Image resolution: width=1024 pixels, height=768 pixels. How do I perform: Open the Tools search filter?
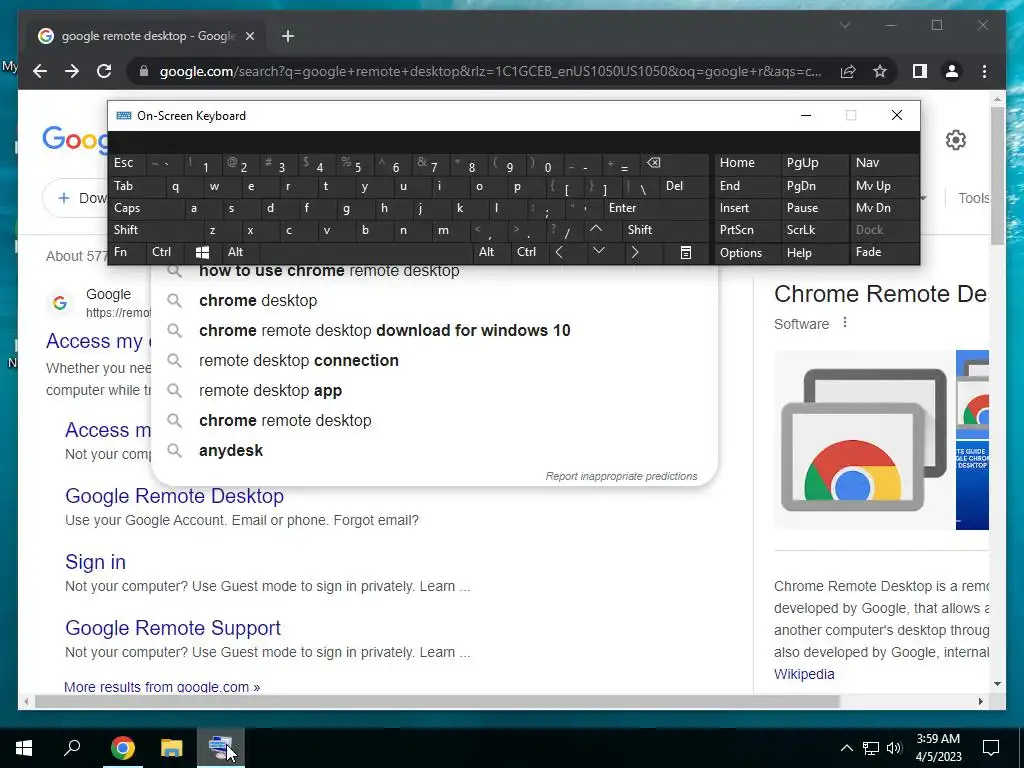coord(973,198)
